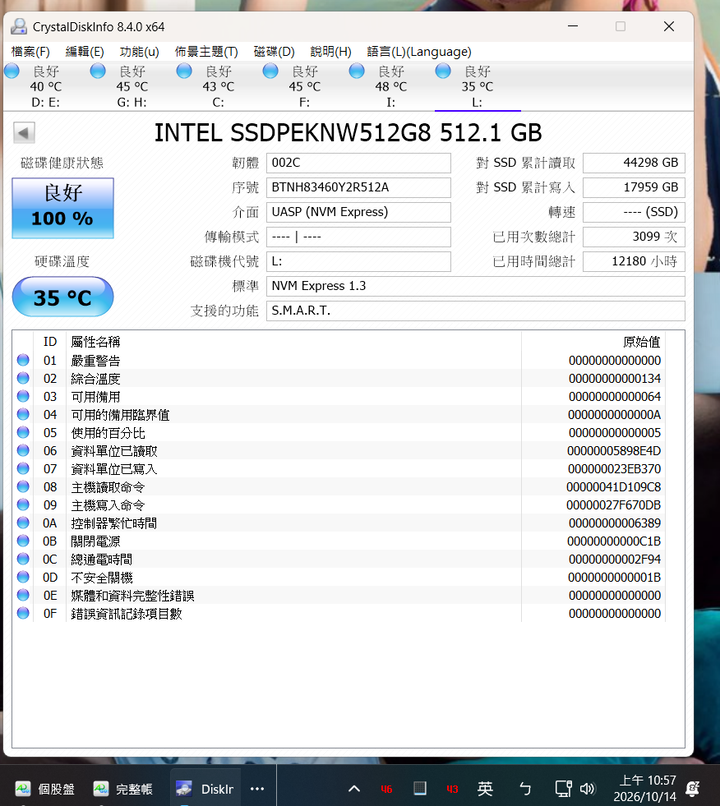Click the serial number field BTNH83460Y2R512A
The width and height of the screenshot is (720, 806).
pyautogui.click(x=358, y=188)
